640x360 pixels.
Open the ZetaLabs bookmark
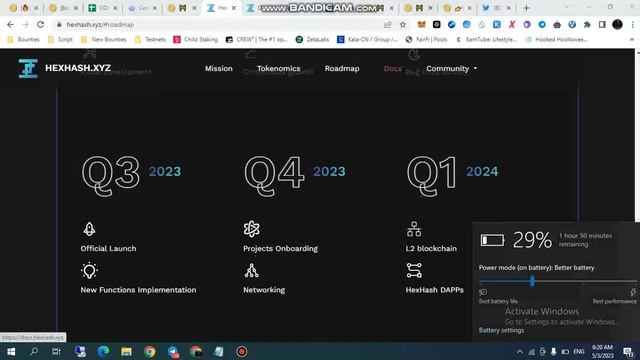point(312,40)
